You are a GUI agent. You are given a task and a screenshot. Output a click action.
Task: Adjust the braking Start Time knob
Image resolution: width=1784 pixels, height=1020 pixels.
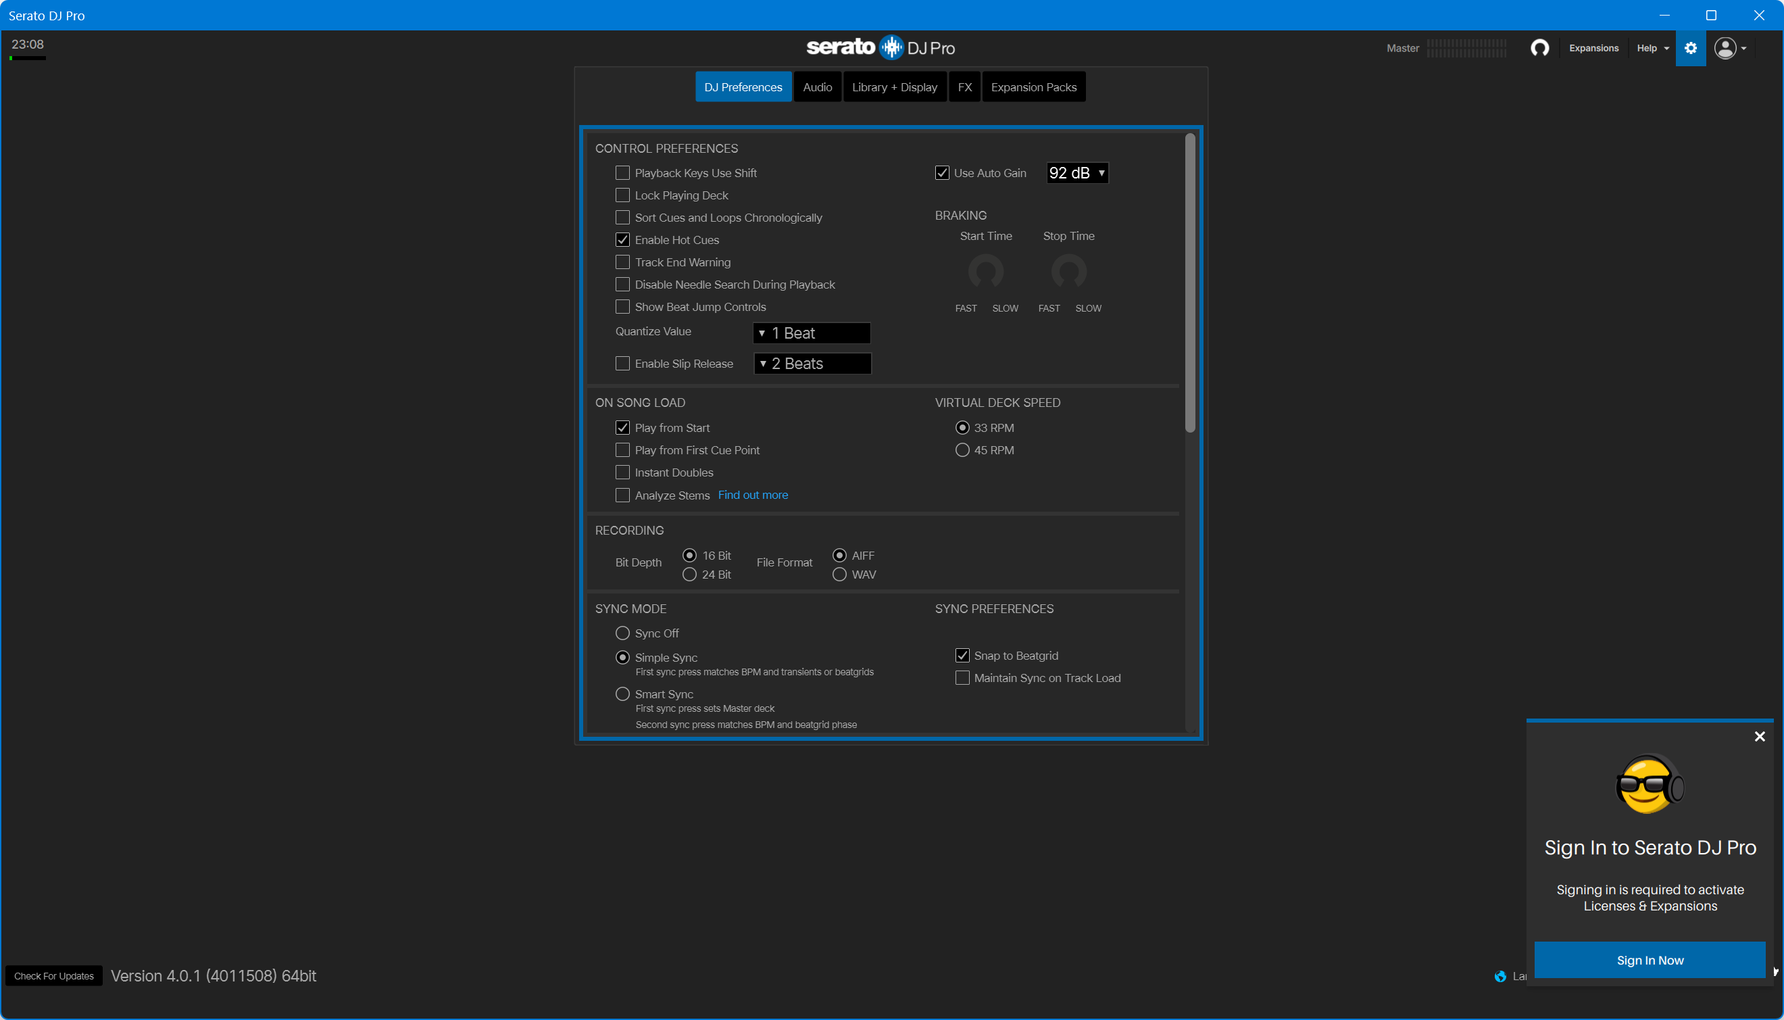985,271
